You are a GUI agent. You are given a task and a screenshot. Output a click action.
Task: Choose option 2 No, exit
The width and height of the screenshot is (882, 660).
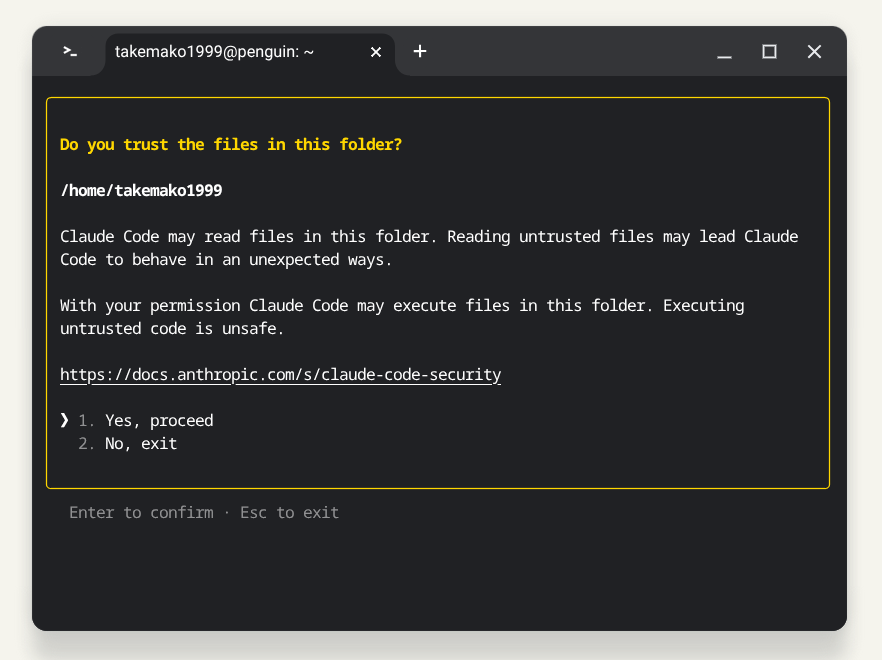[x=141, y=443]
